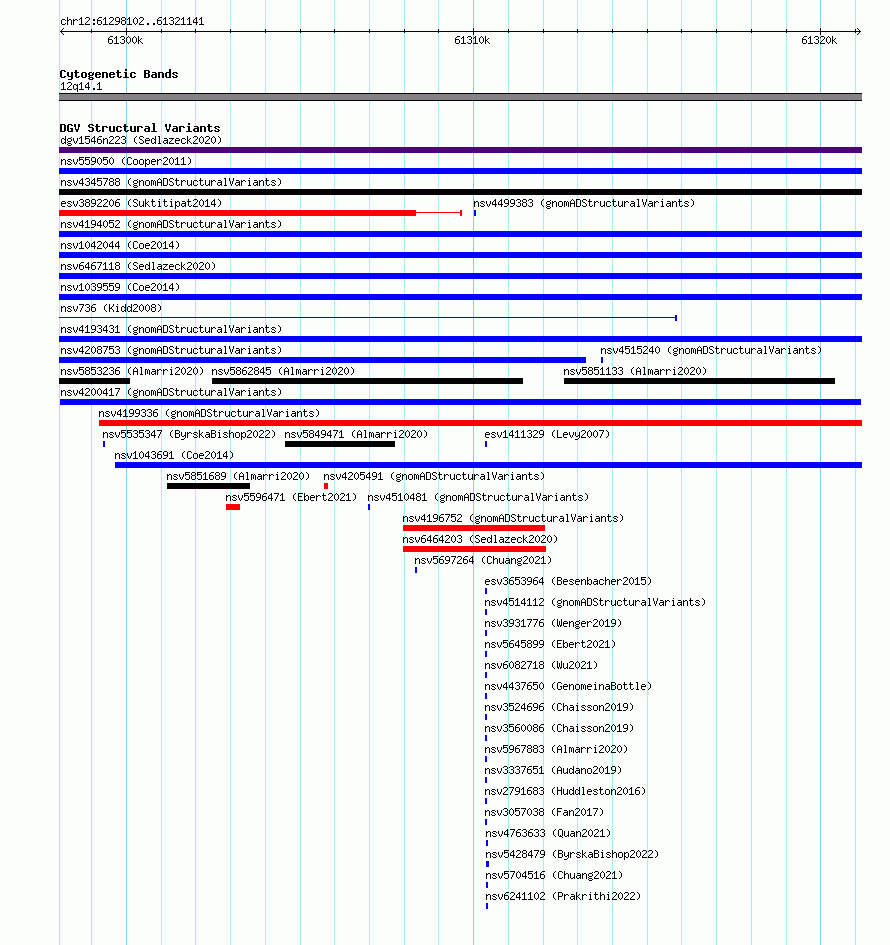The image size is (890, 945).
Task: Click the red nsv4196752 variant bar
Action: click(x=474, y=528)
